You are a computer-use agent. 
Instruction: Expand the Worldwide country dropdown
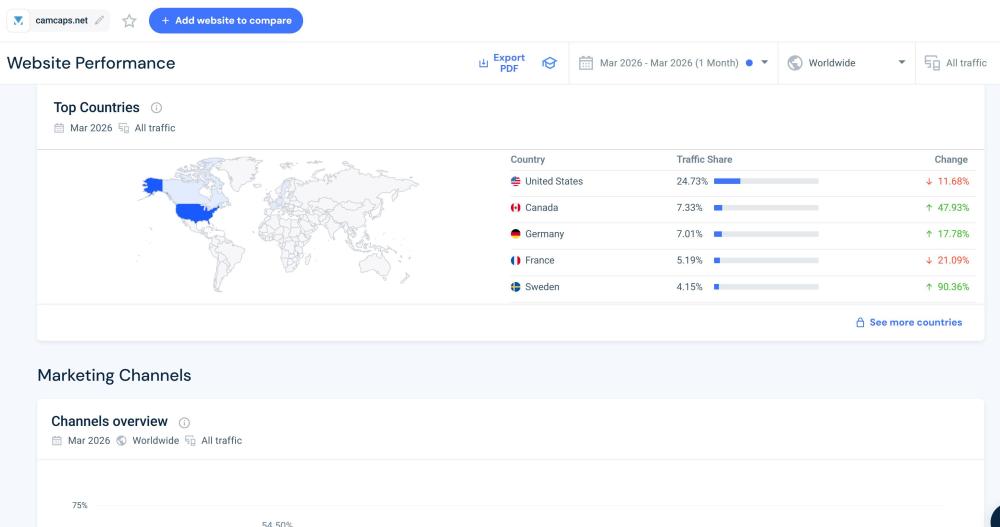click(x=846, y=63)
